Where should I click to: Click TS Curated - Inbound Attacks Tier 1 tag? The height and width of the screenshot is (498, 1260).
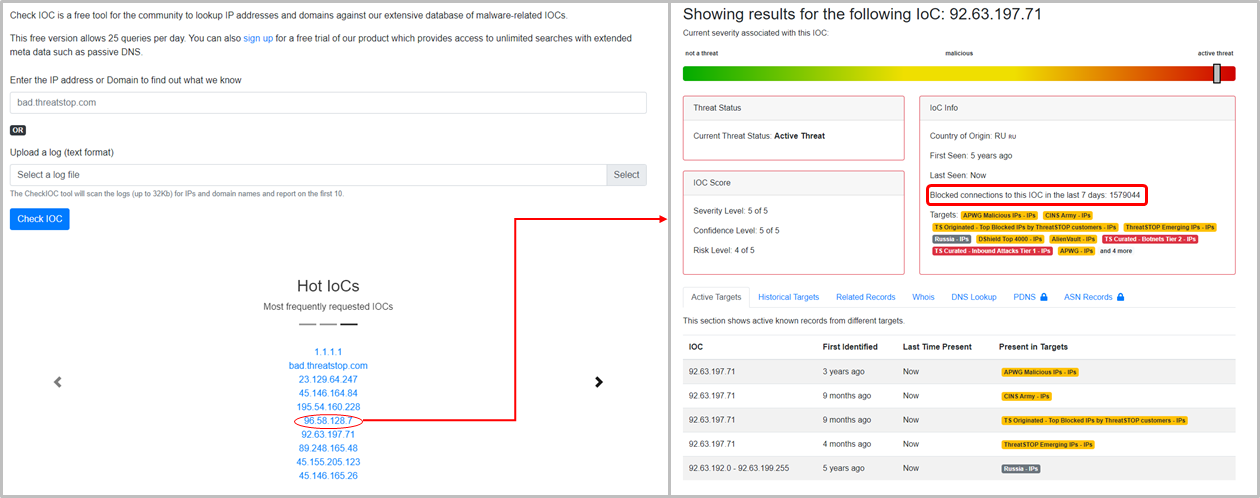[992, 251]
